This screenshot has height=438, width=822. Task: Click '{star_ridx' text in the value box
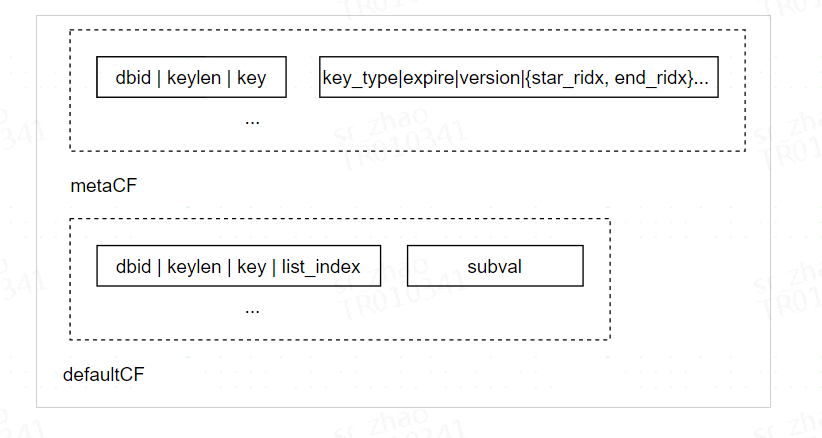[x=565, y=78]
